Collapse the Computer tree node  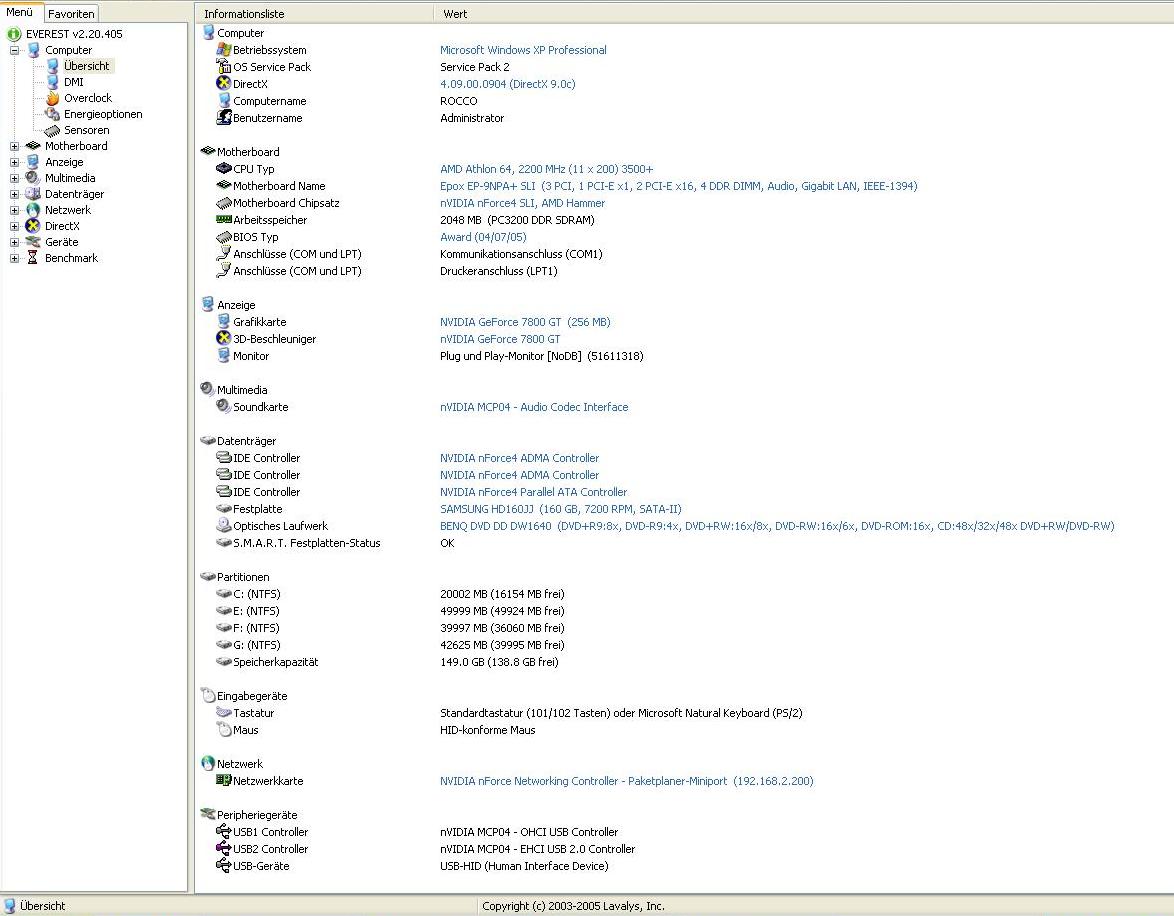click(14, 50)
